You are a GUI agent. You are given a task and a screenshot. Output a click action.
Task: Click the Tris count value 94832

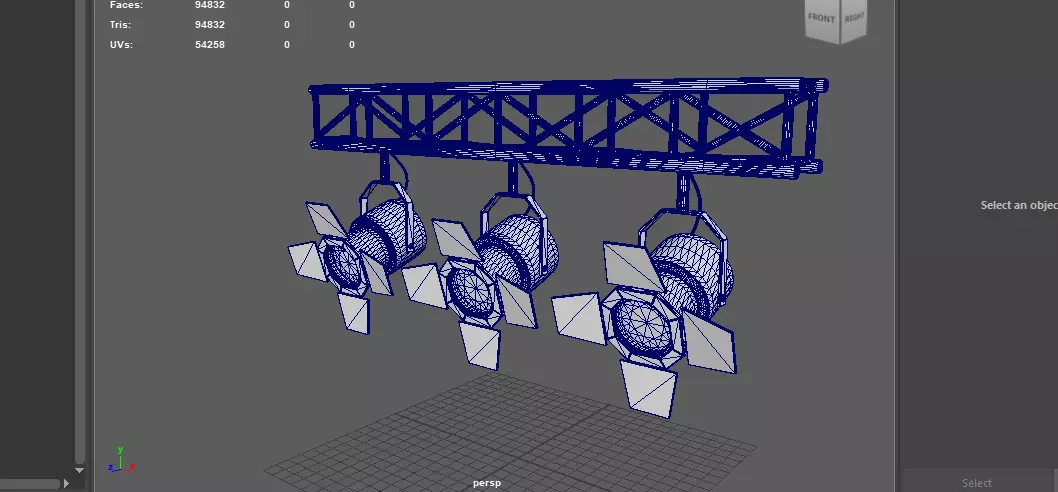tap(210, 24)
